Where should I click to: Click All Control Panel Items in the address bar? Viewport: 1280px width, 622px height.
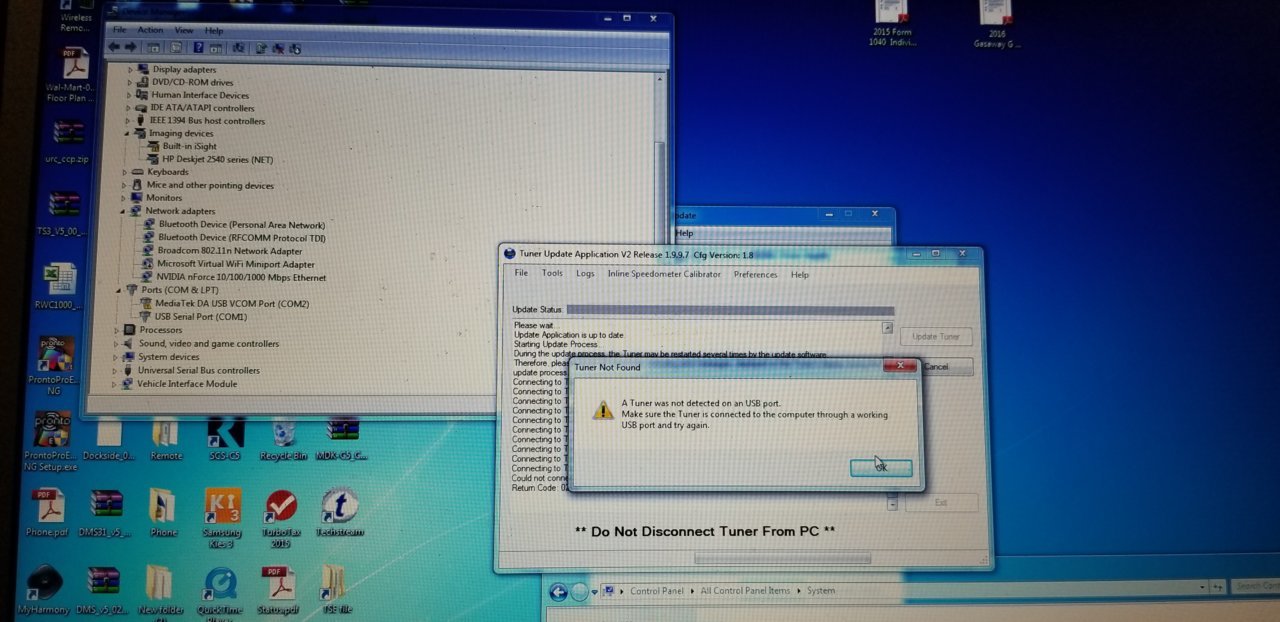(x=745, y=591)
